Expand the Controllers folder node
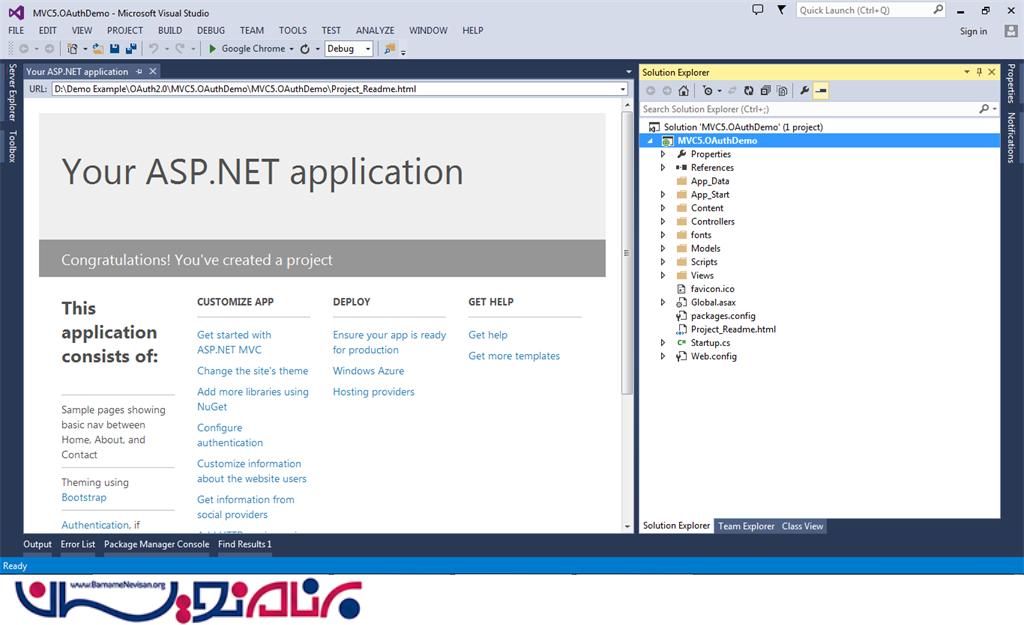 coord(663,222)
